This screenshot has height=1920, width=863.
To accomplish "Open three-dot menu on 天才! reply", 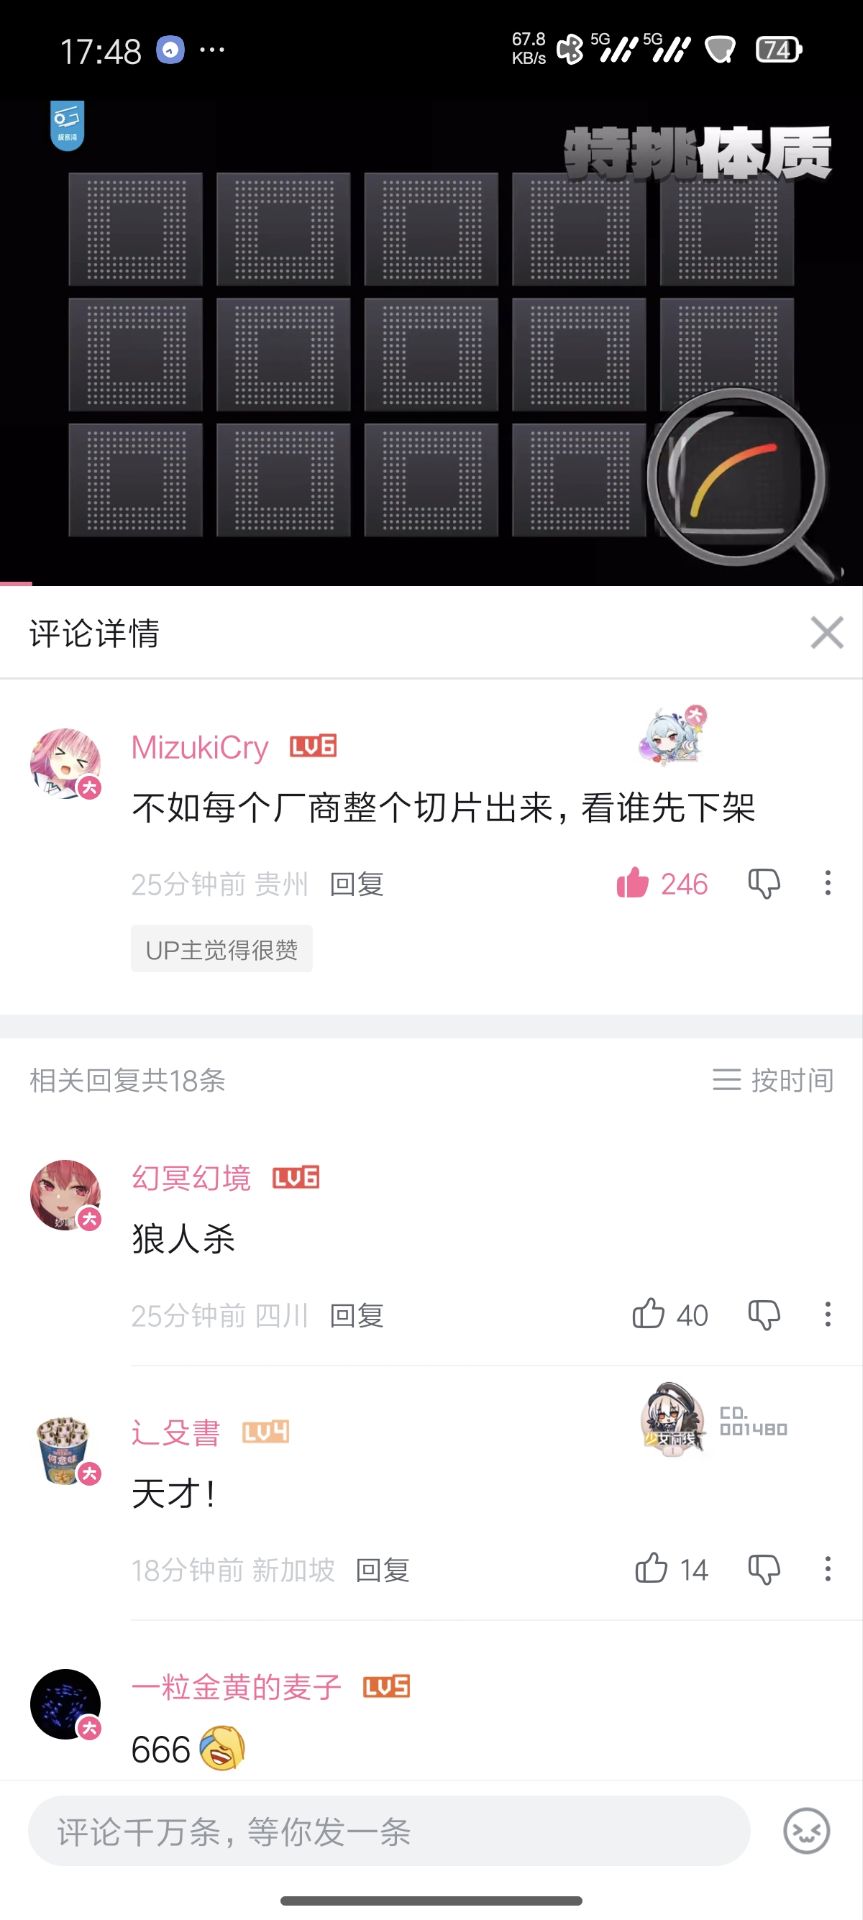I will [x=828, y=1569].
